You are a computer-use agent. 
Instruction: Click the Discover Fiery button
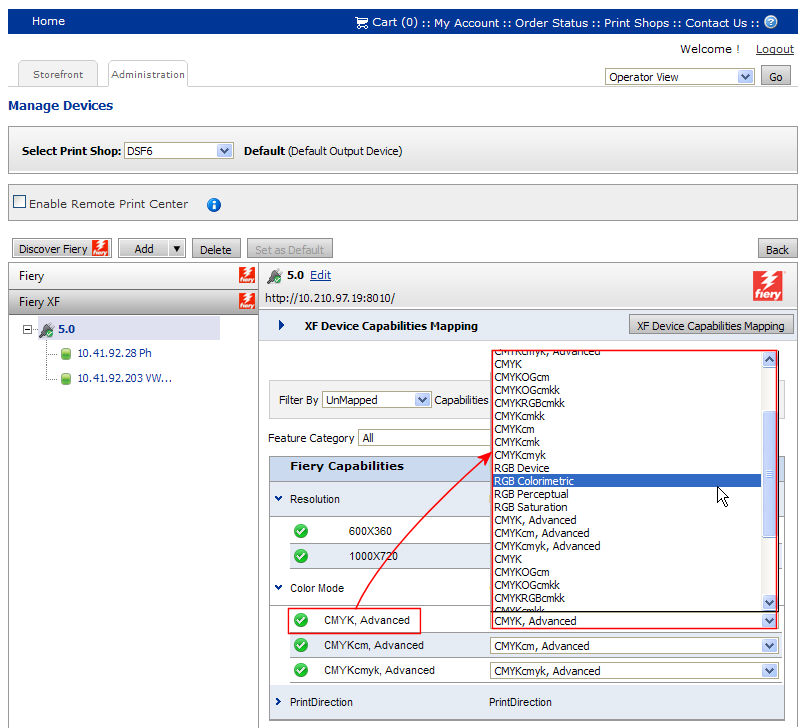point(62,249)
